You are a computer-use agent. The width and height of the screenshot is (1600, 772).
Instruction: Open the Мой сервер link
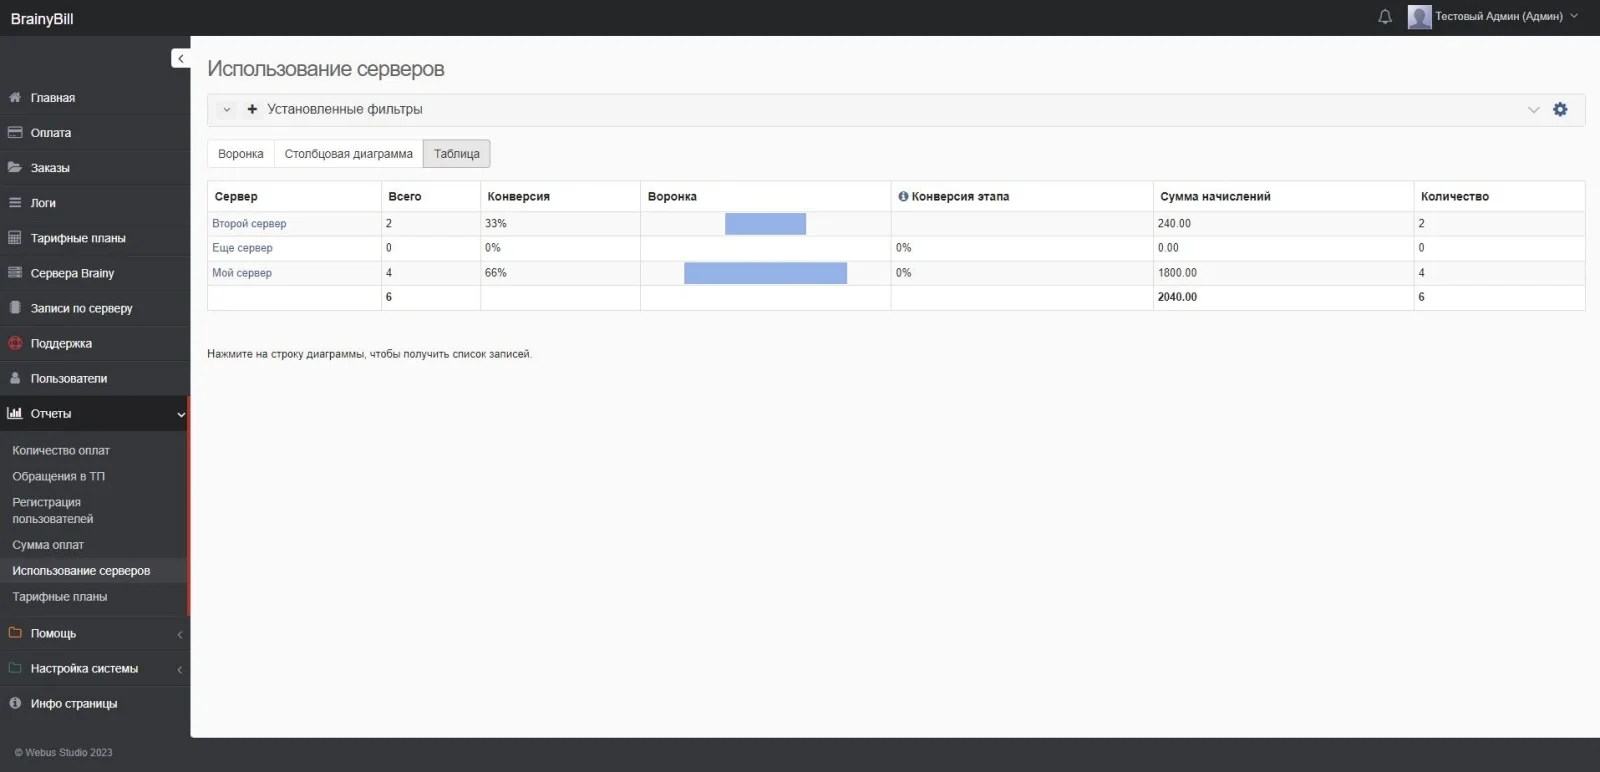tap(242, 273)
